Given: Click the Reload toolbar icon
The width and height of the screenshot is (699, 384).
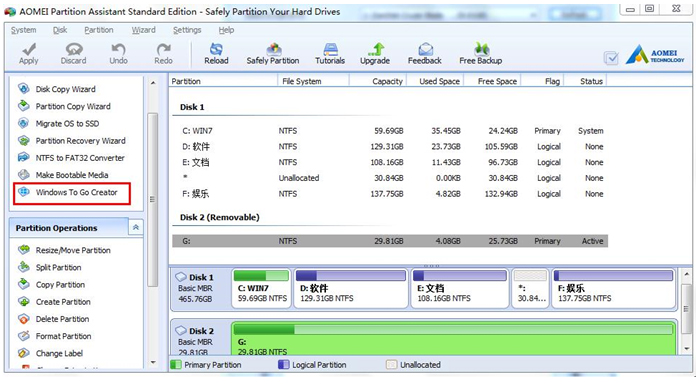Looking at the screenshot, I should (216, 49).
